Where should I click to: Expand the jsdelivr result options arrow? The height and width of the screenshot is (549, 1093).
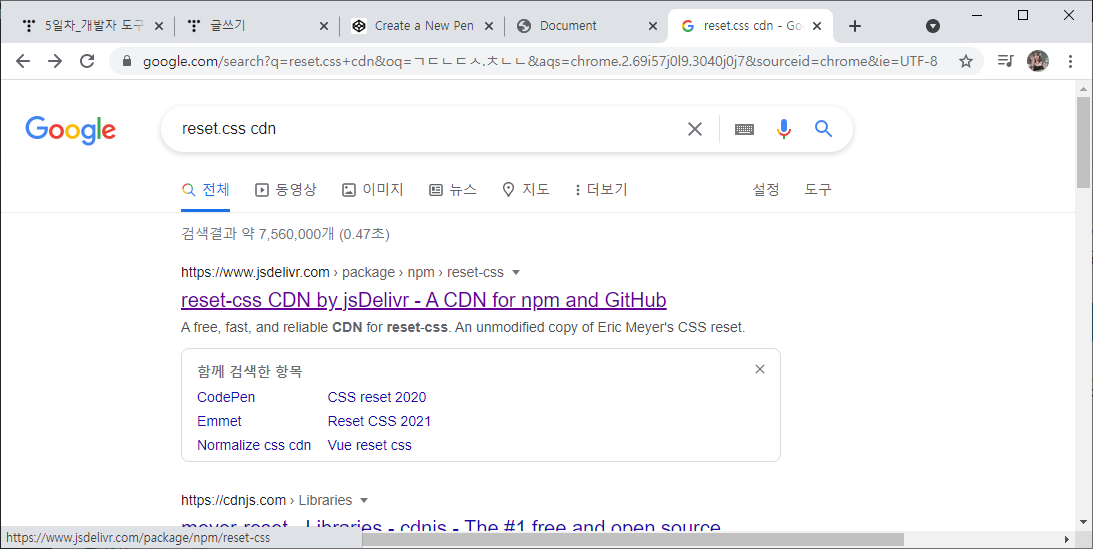516,272
